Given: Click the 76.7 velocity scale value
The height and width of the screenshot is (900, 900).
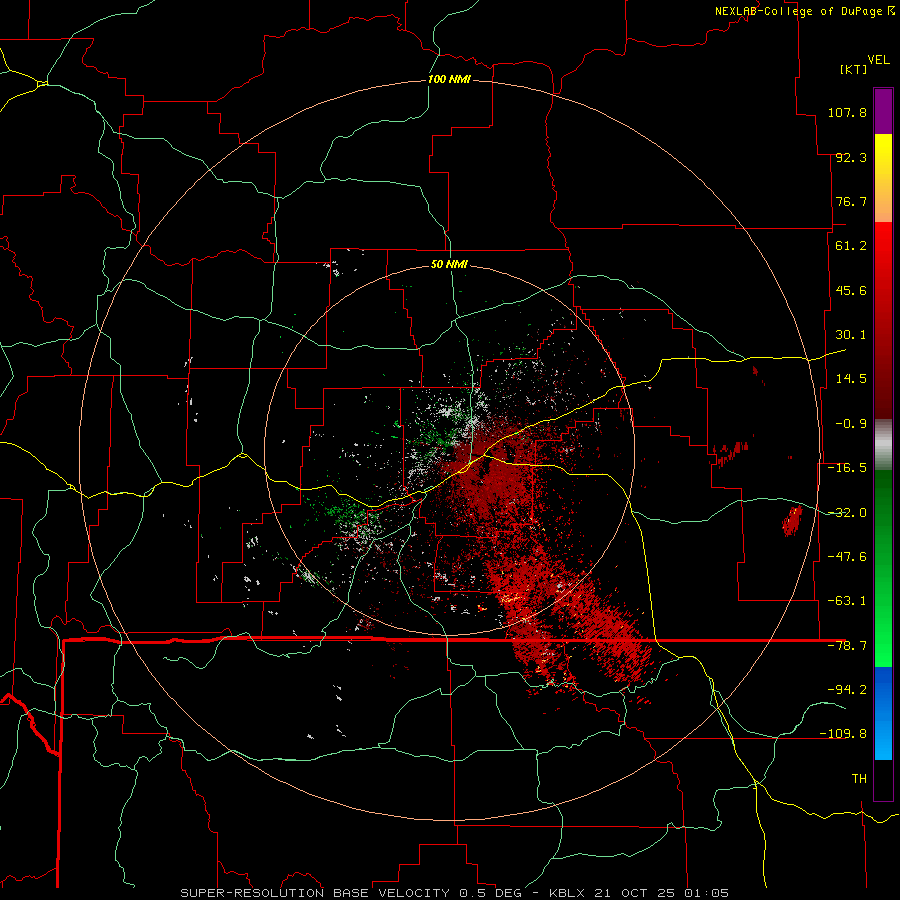Looking at the screenshot, I should [851, 201].
